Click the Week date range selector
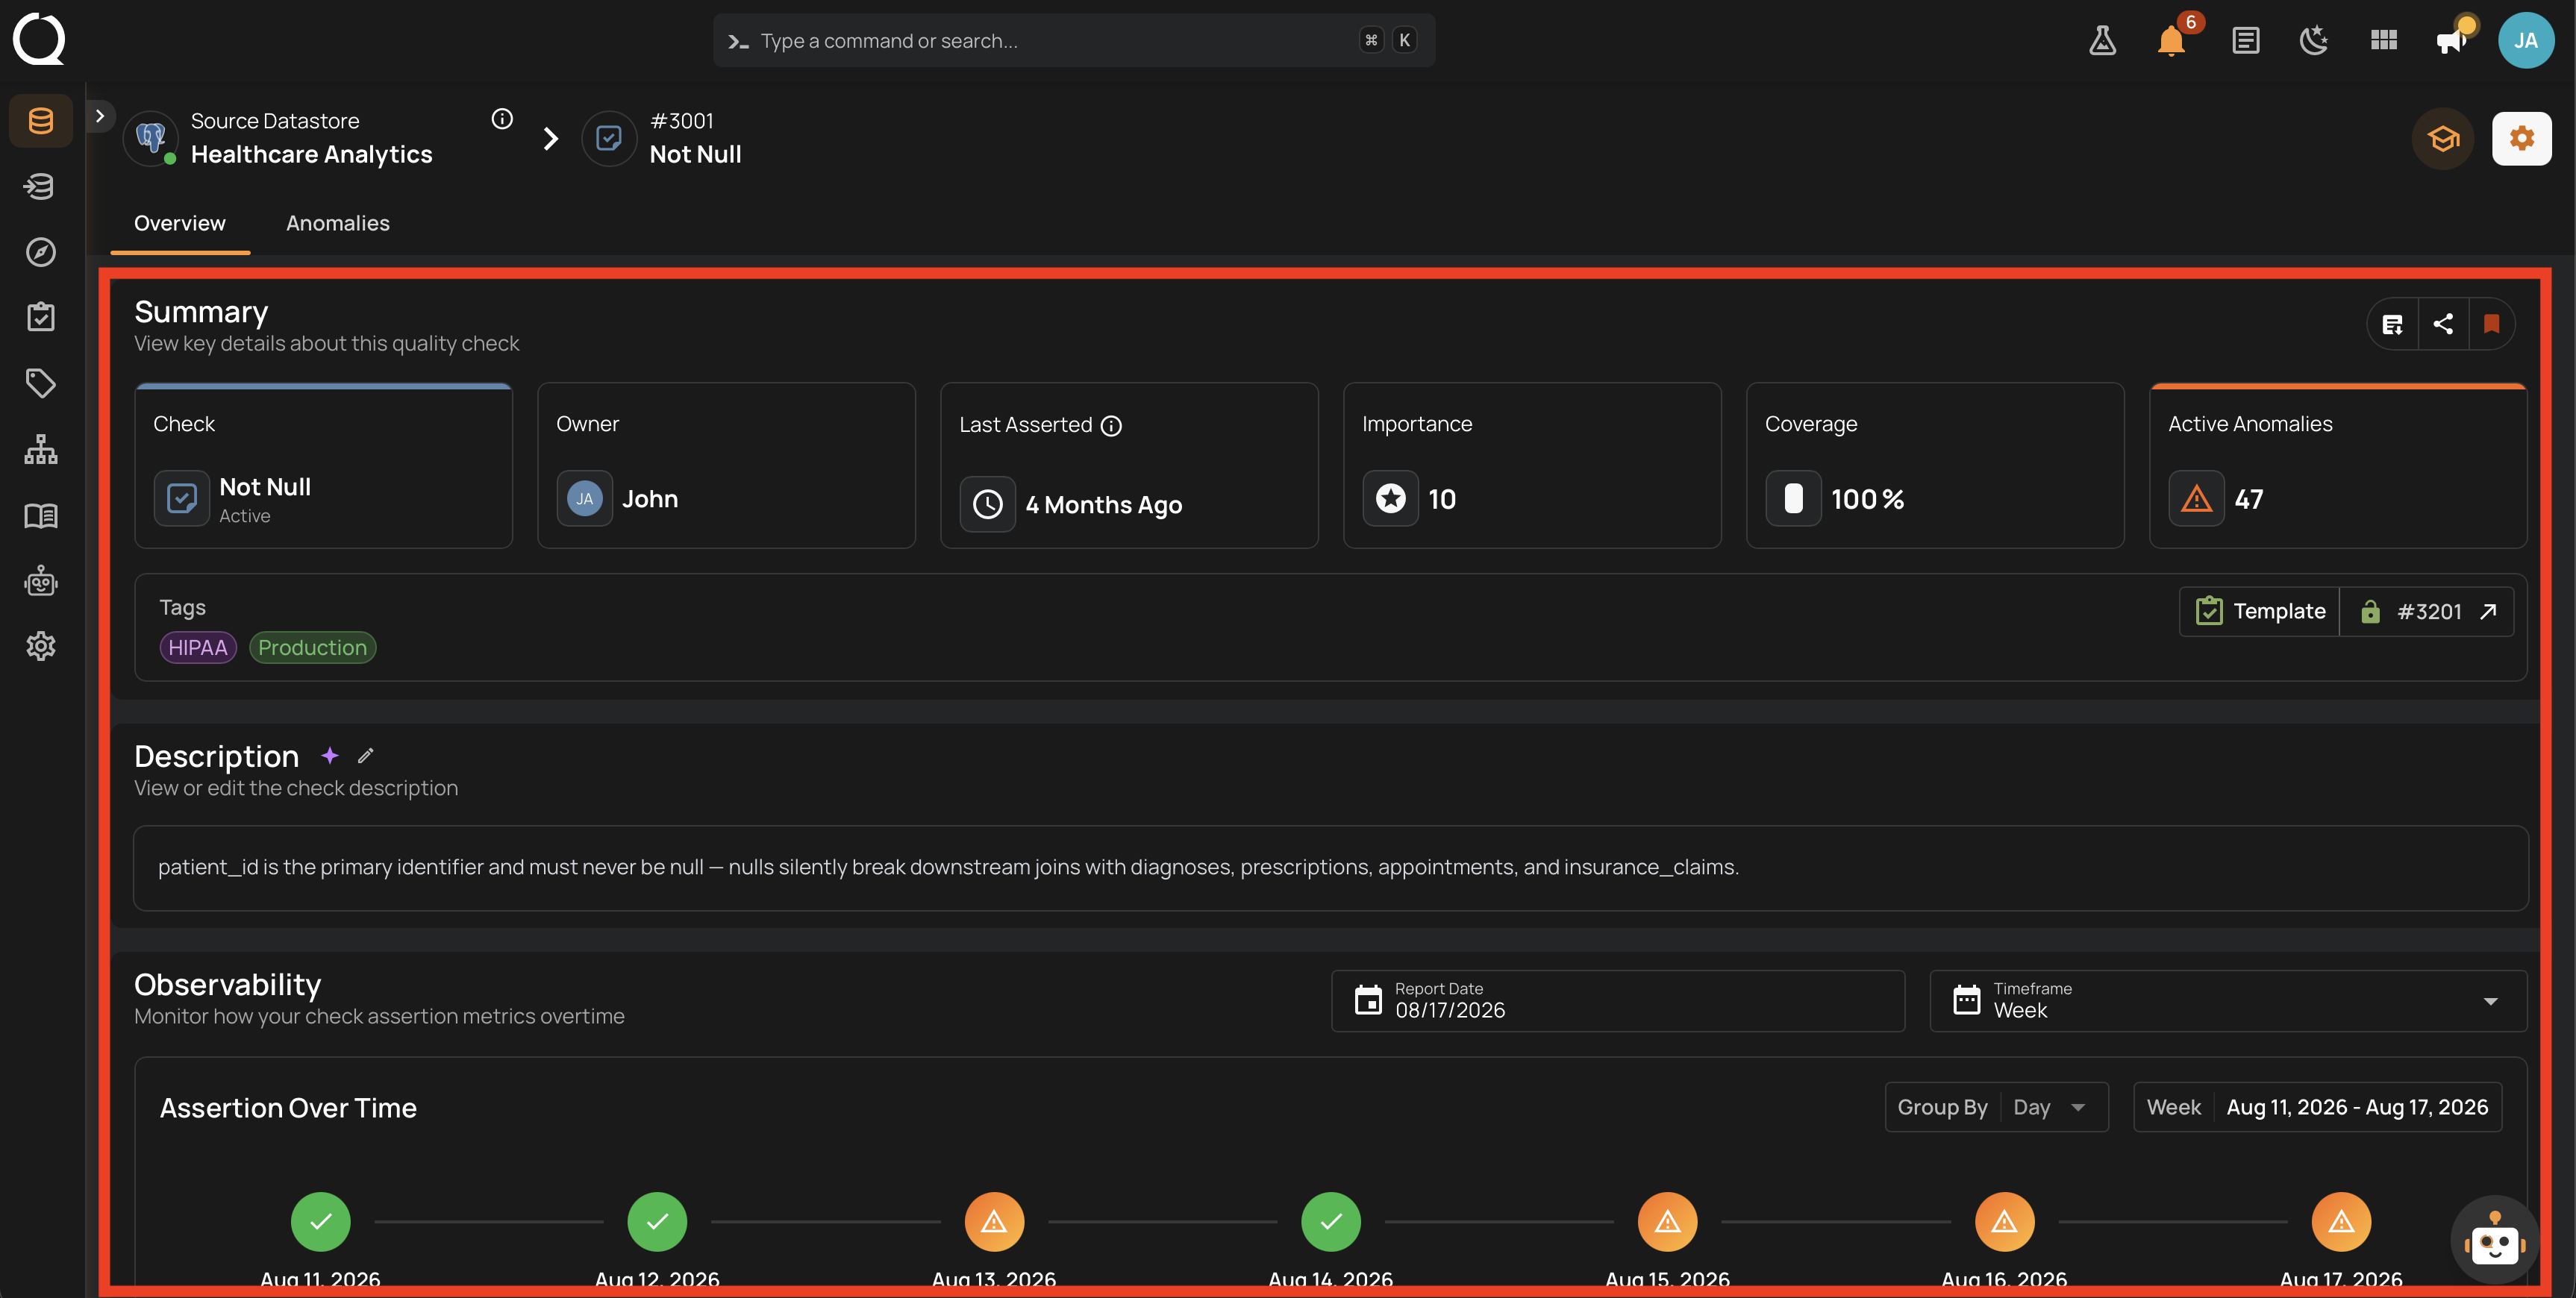Viewport: 2576px width, 1298px height. [x=2317, y=1107]
